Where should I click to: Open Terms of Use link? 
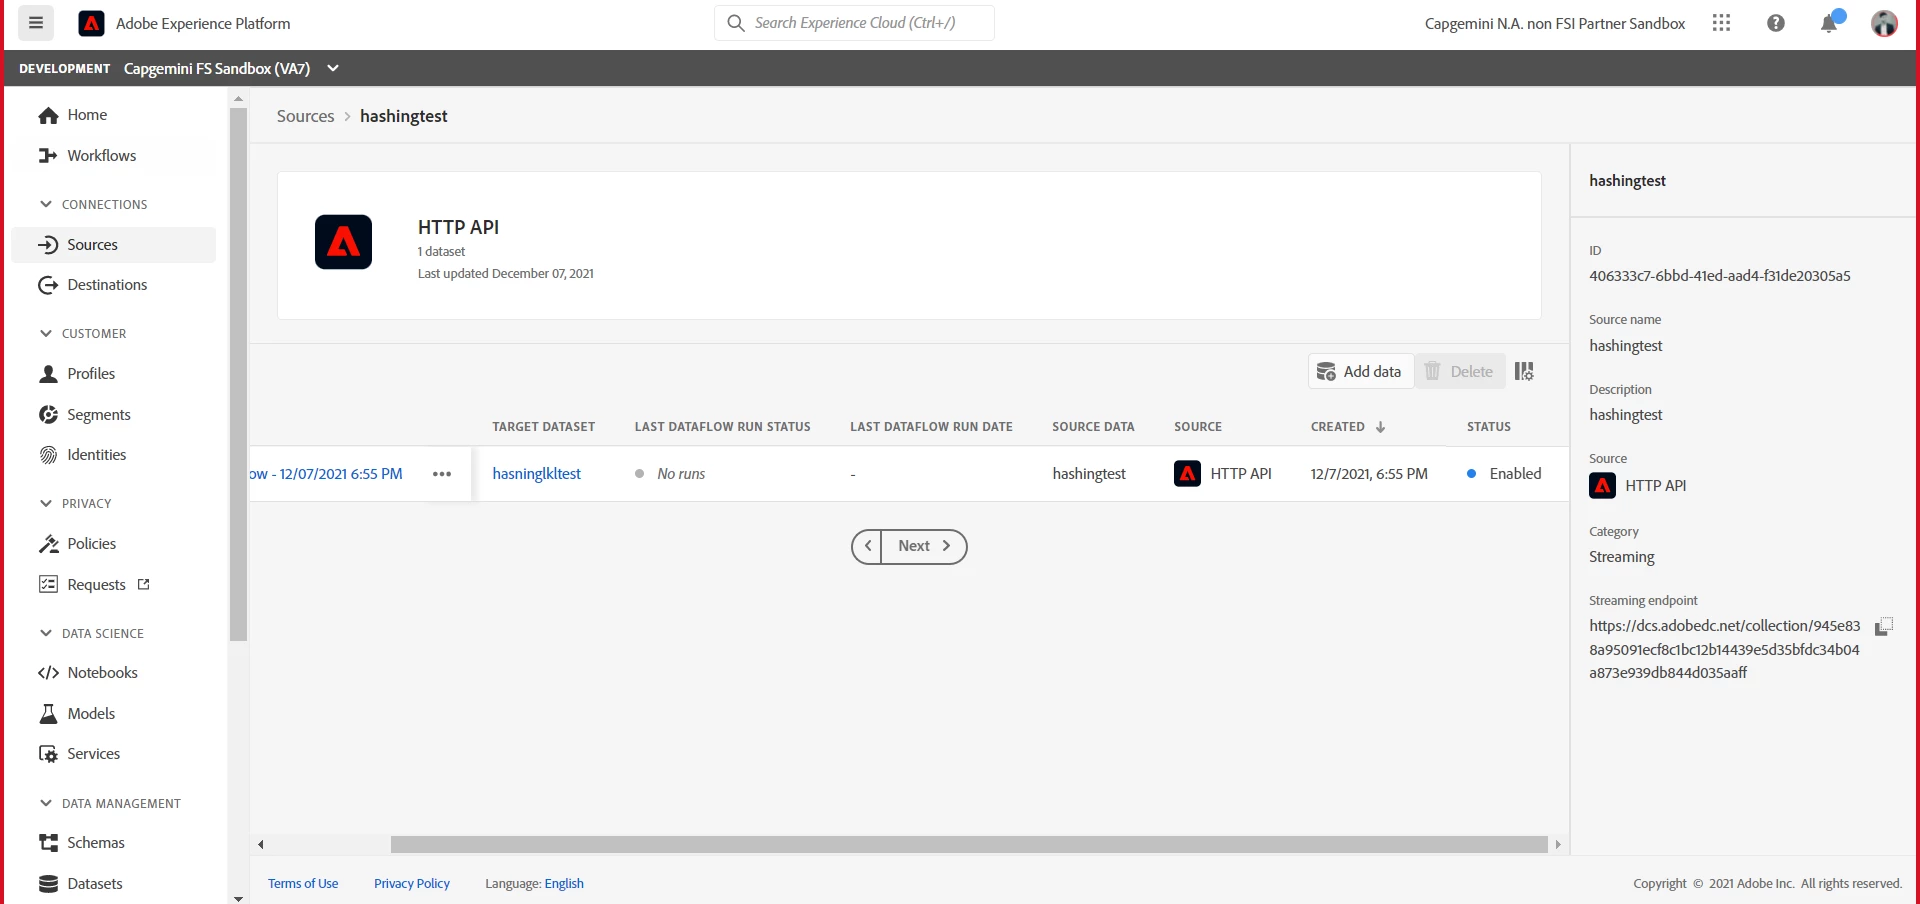[x=303, y=884]
